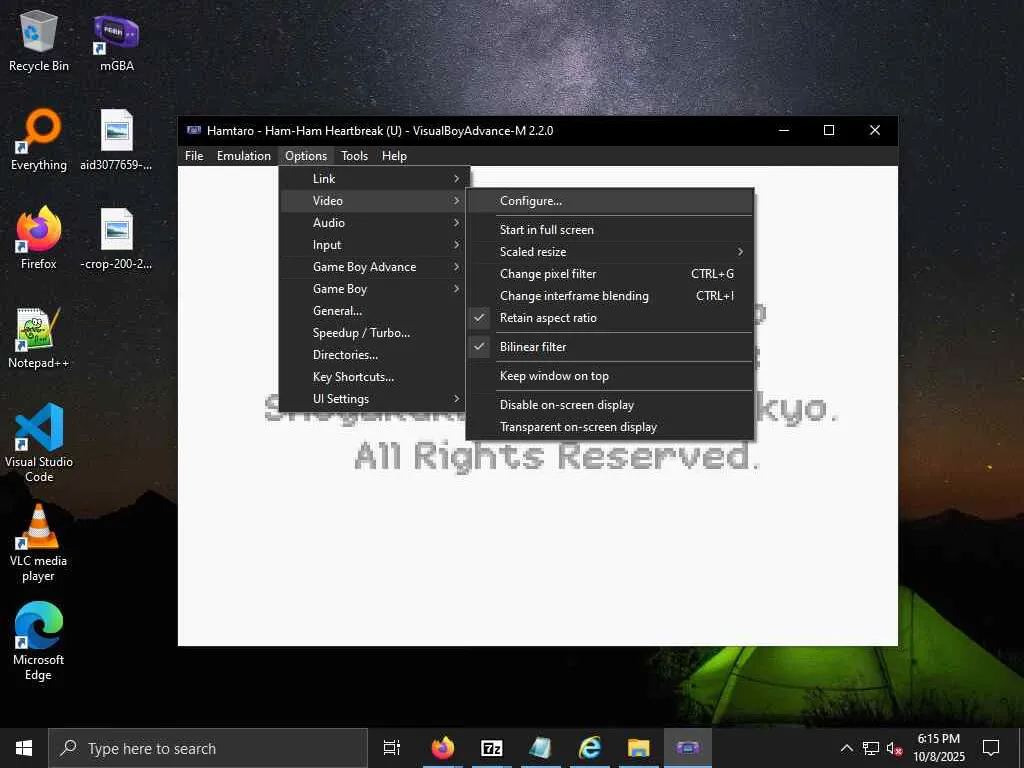Viewport: 1024px width, 768px height.
Task: Click the VisualBoyAdvance taskbar button
Action: [688, 748]
